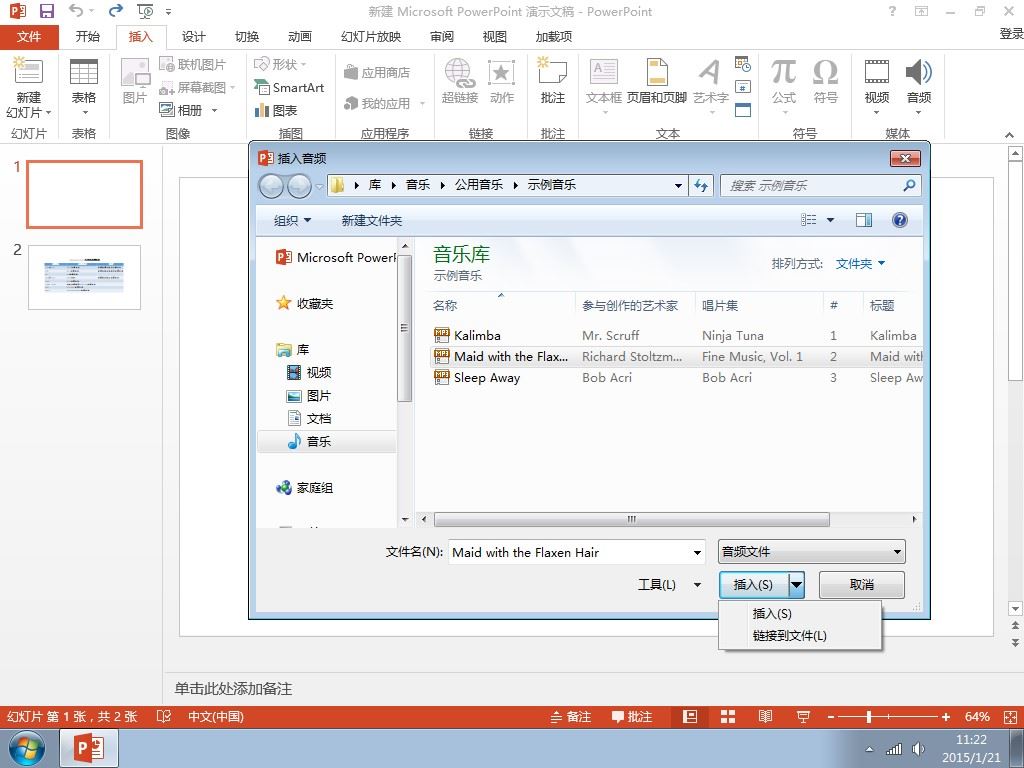
Task: Switch to reading view in status bar
Action: pyautogui.click(x=765, y=716)
